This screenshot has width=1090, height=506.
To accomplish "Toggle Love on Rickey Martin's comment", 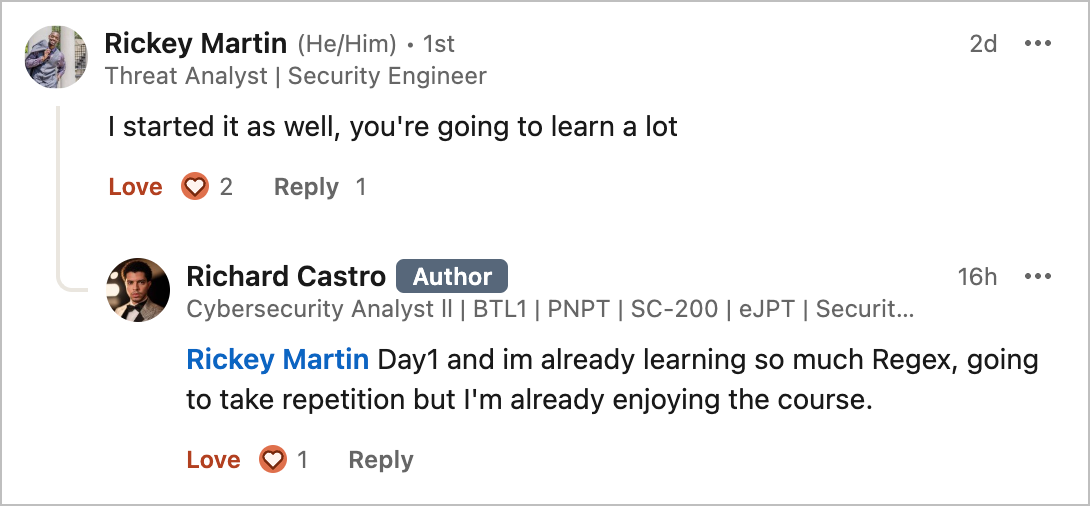I will [136, 187].
